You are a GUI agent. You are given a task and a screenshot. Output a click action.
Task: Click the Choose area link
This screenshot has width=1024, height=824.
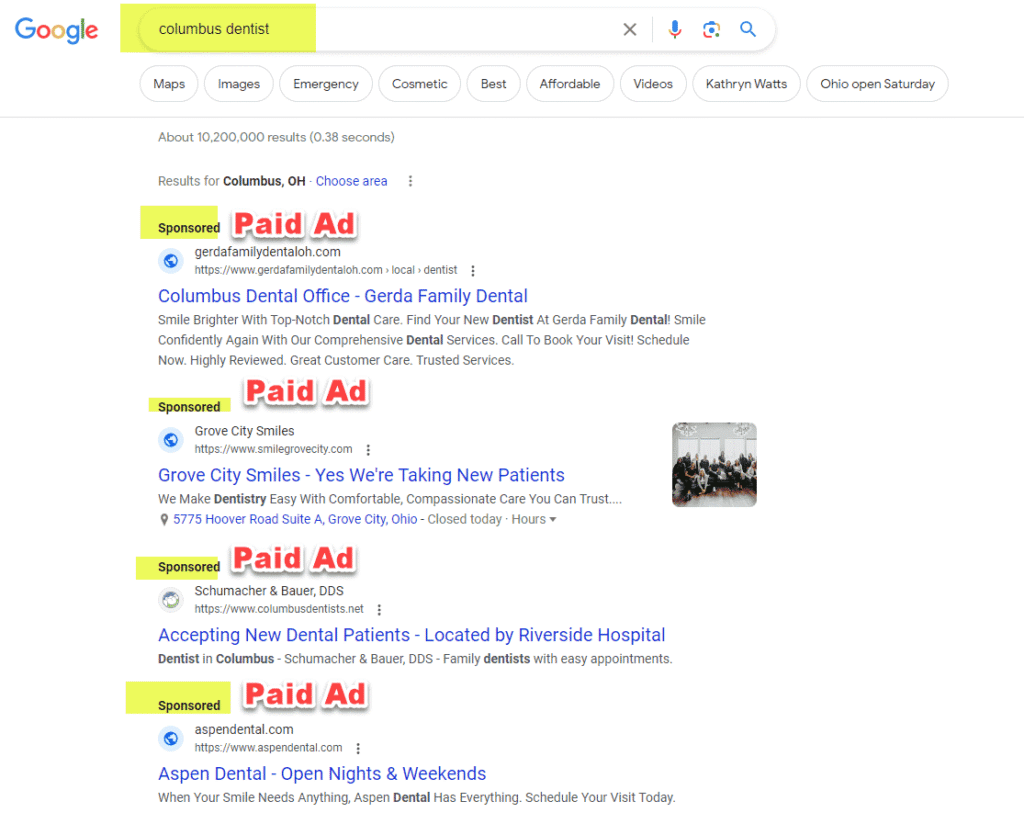[x=351, y=181]
